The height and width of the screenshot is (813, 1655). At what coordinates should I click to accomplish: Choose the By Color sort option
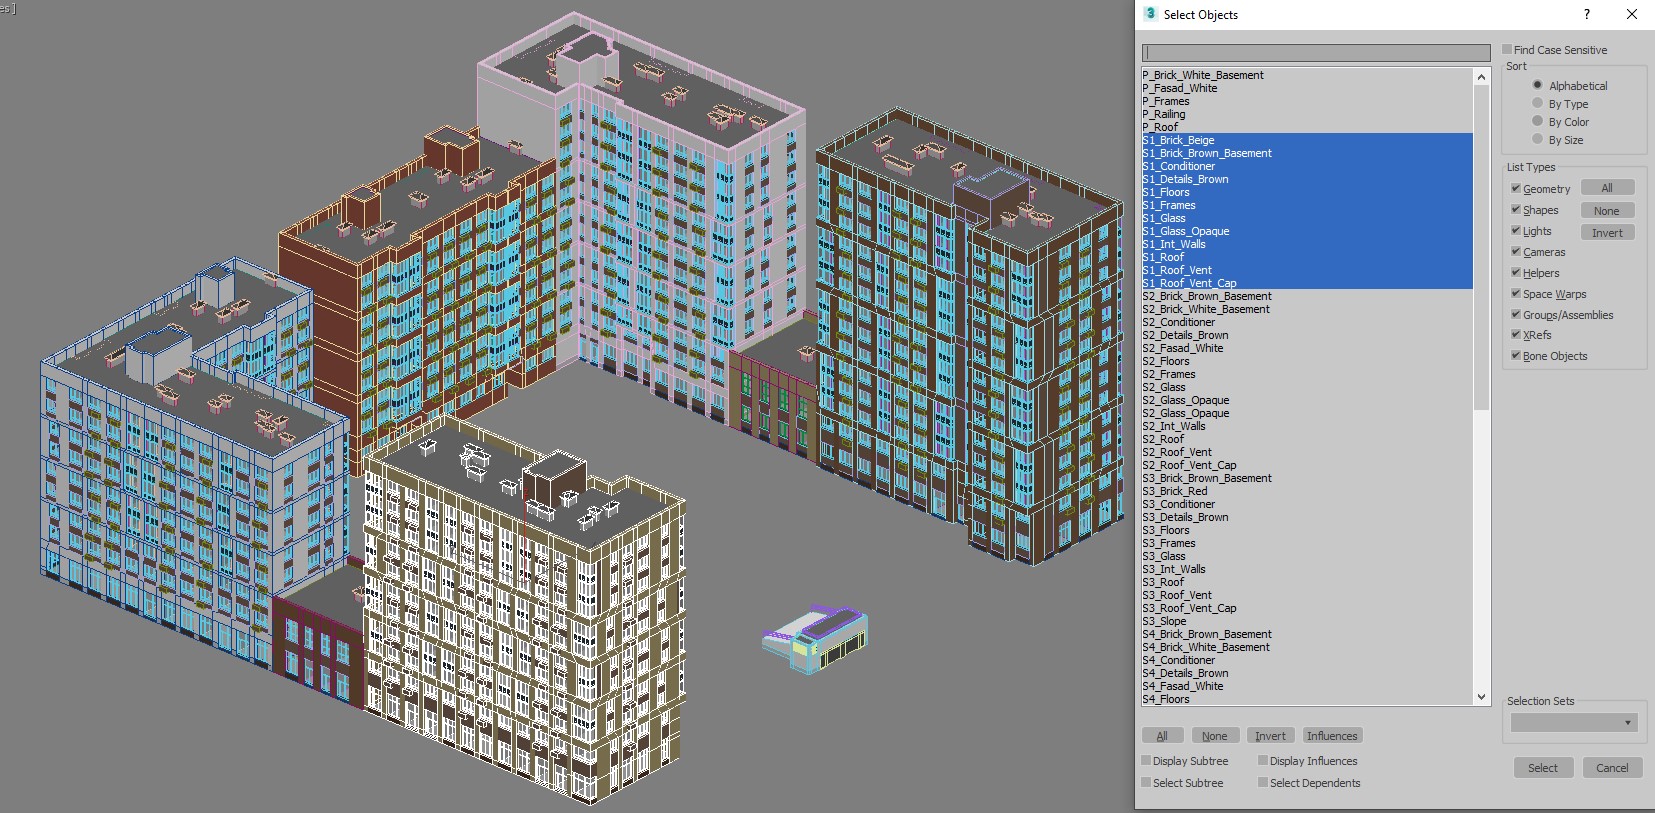[x=1538, y=121]
